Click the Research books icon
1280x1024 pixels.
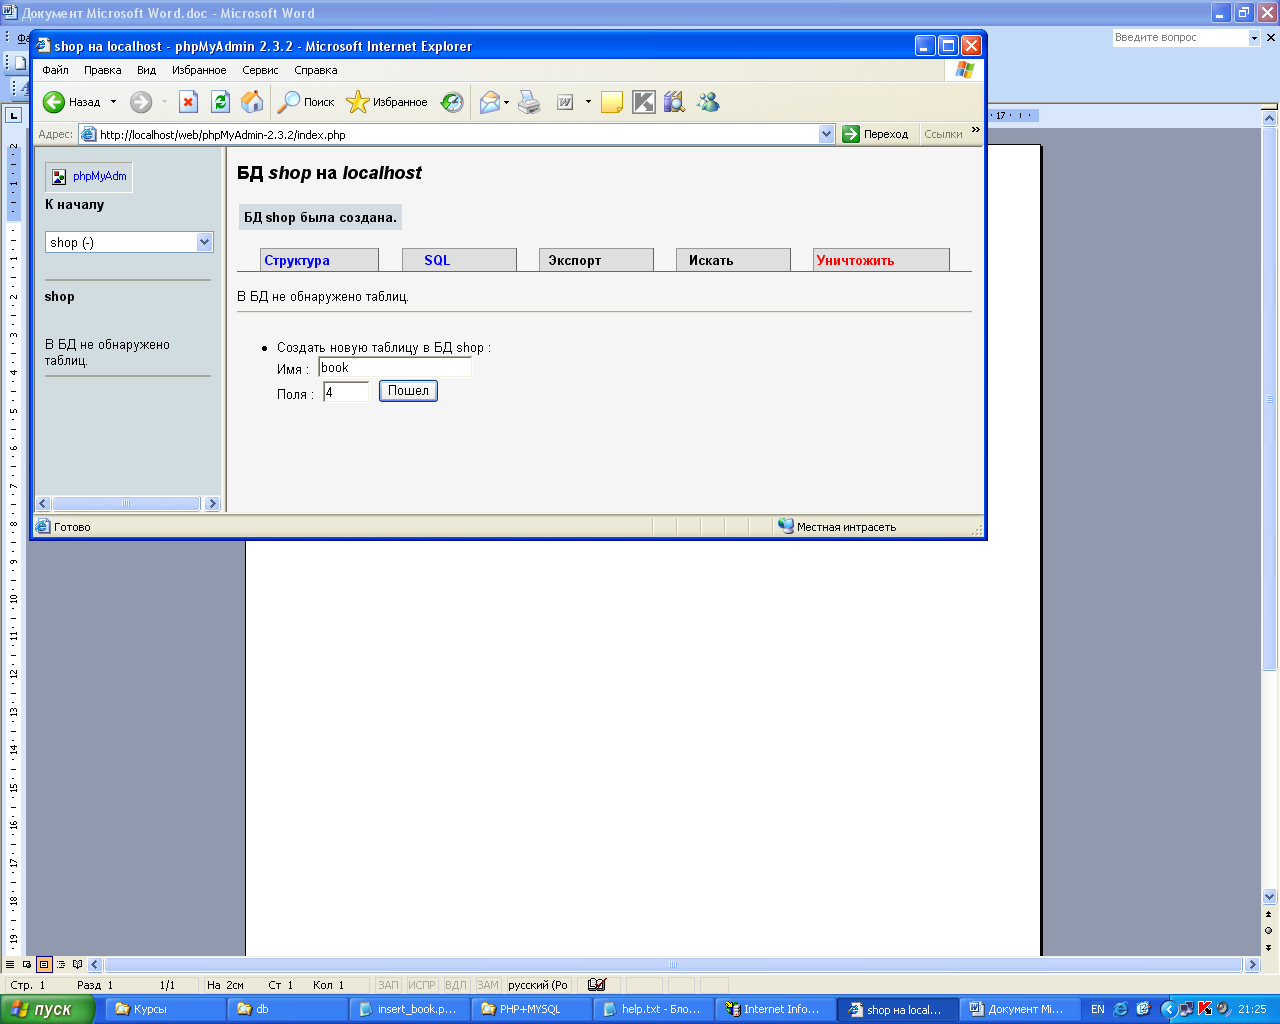(675, 102)
